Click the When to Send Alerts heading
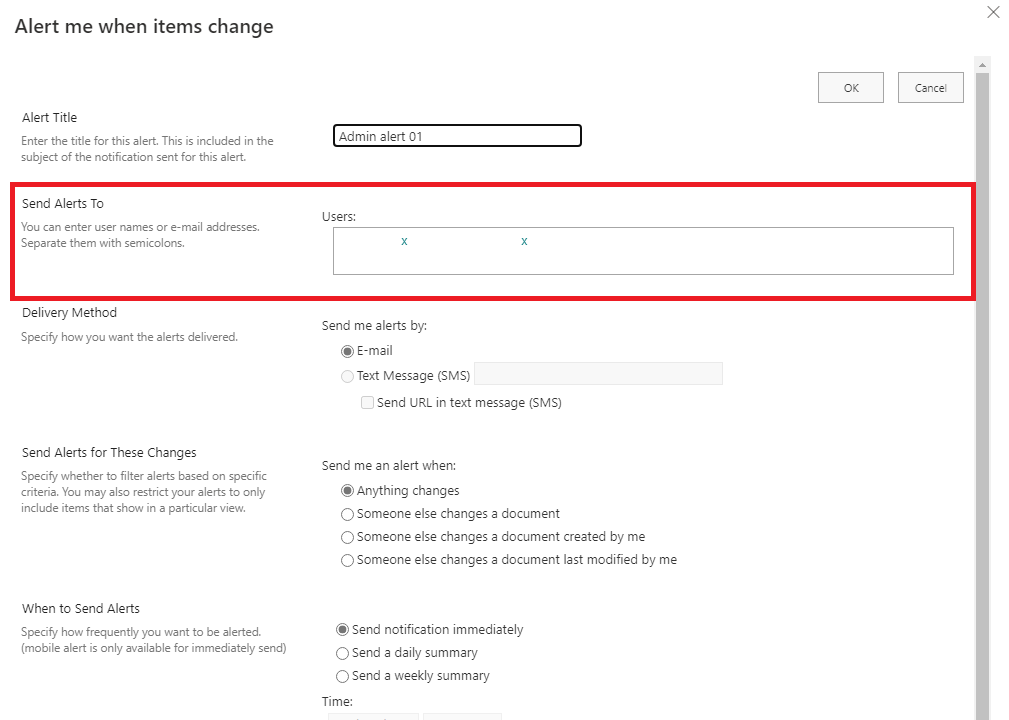 point(80,609)
